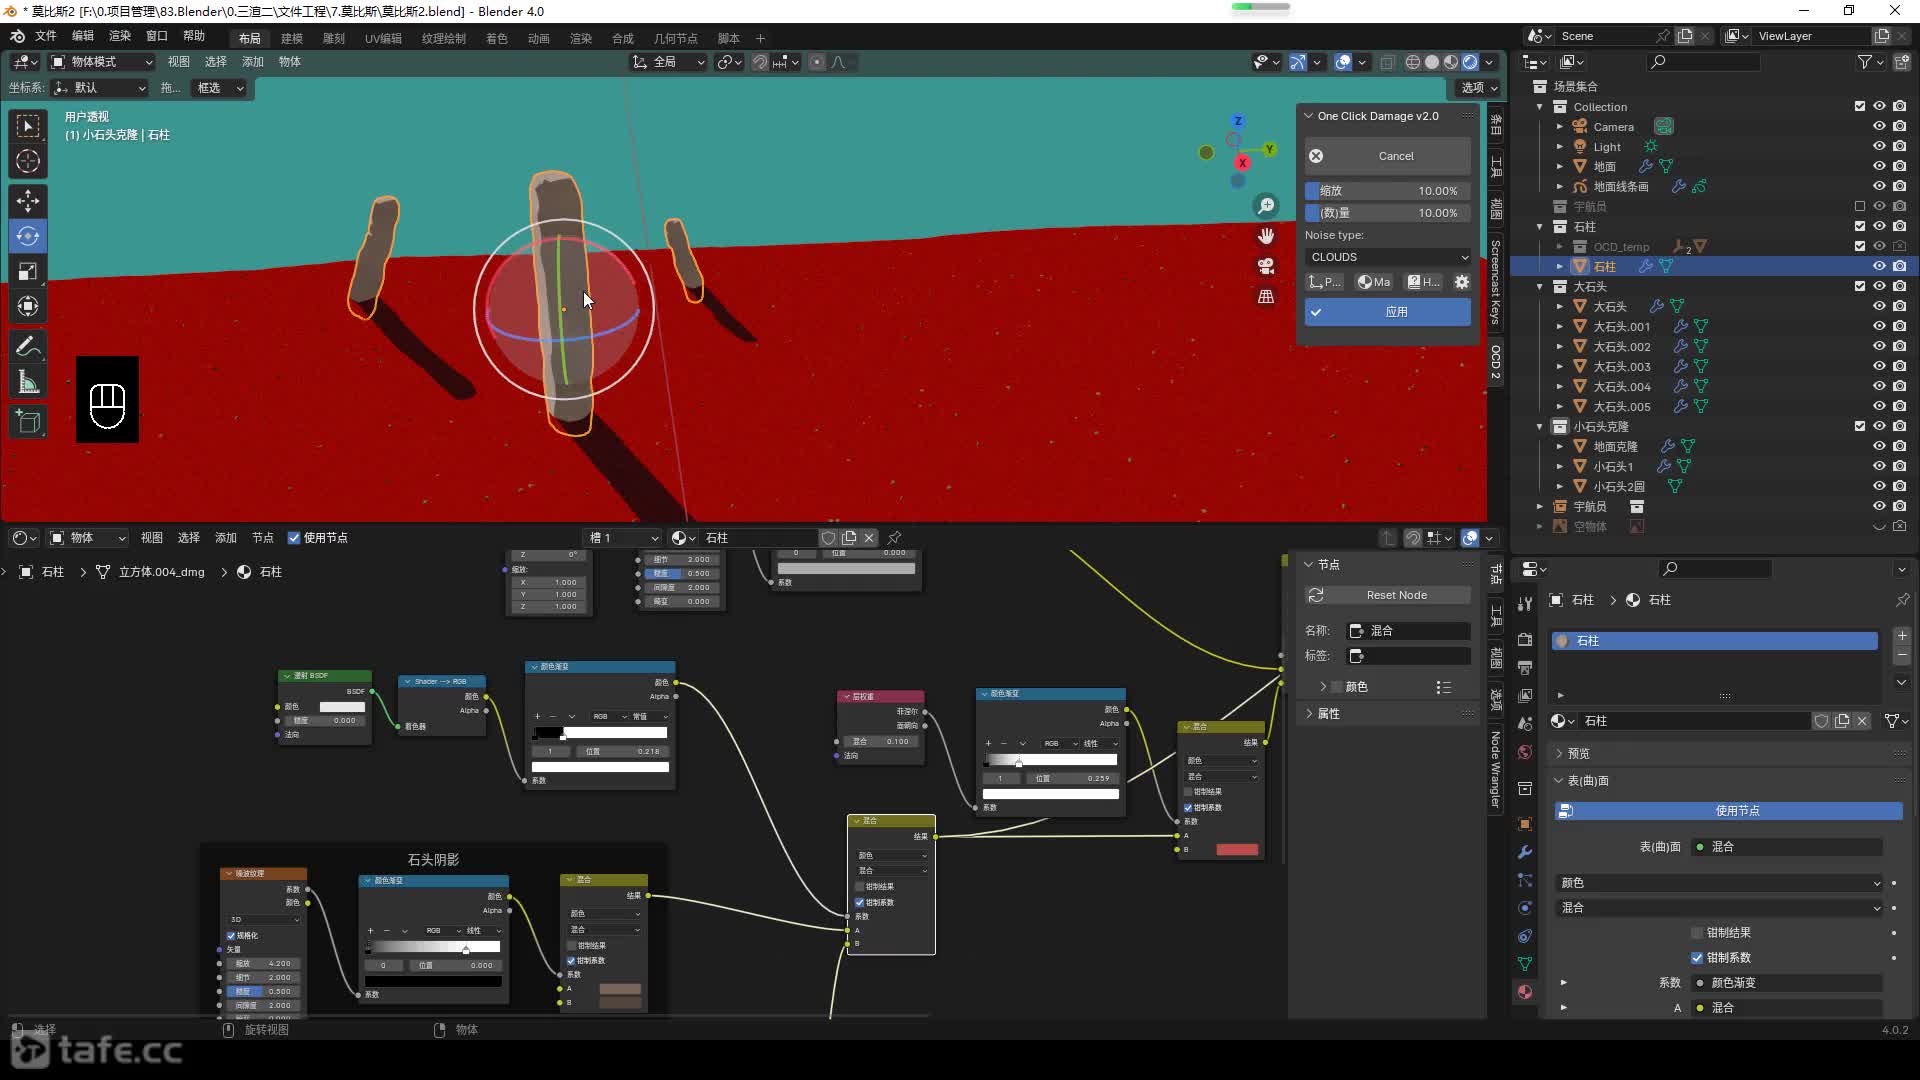Open the 物体模式 mode dropdown
The image size is (1920, 1080).
tap(101, 62)
